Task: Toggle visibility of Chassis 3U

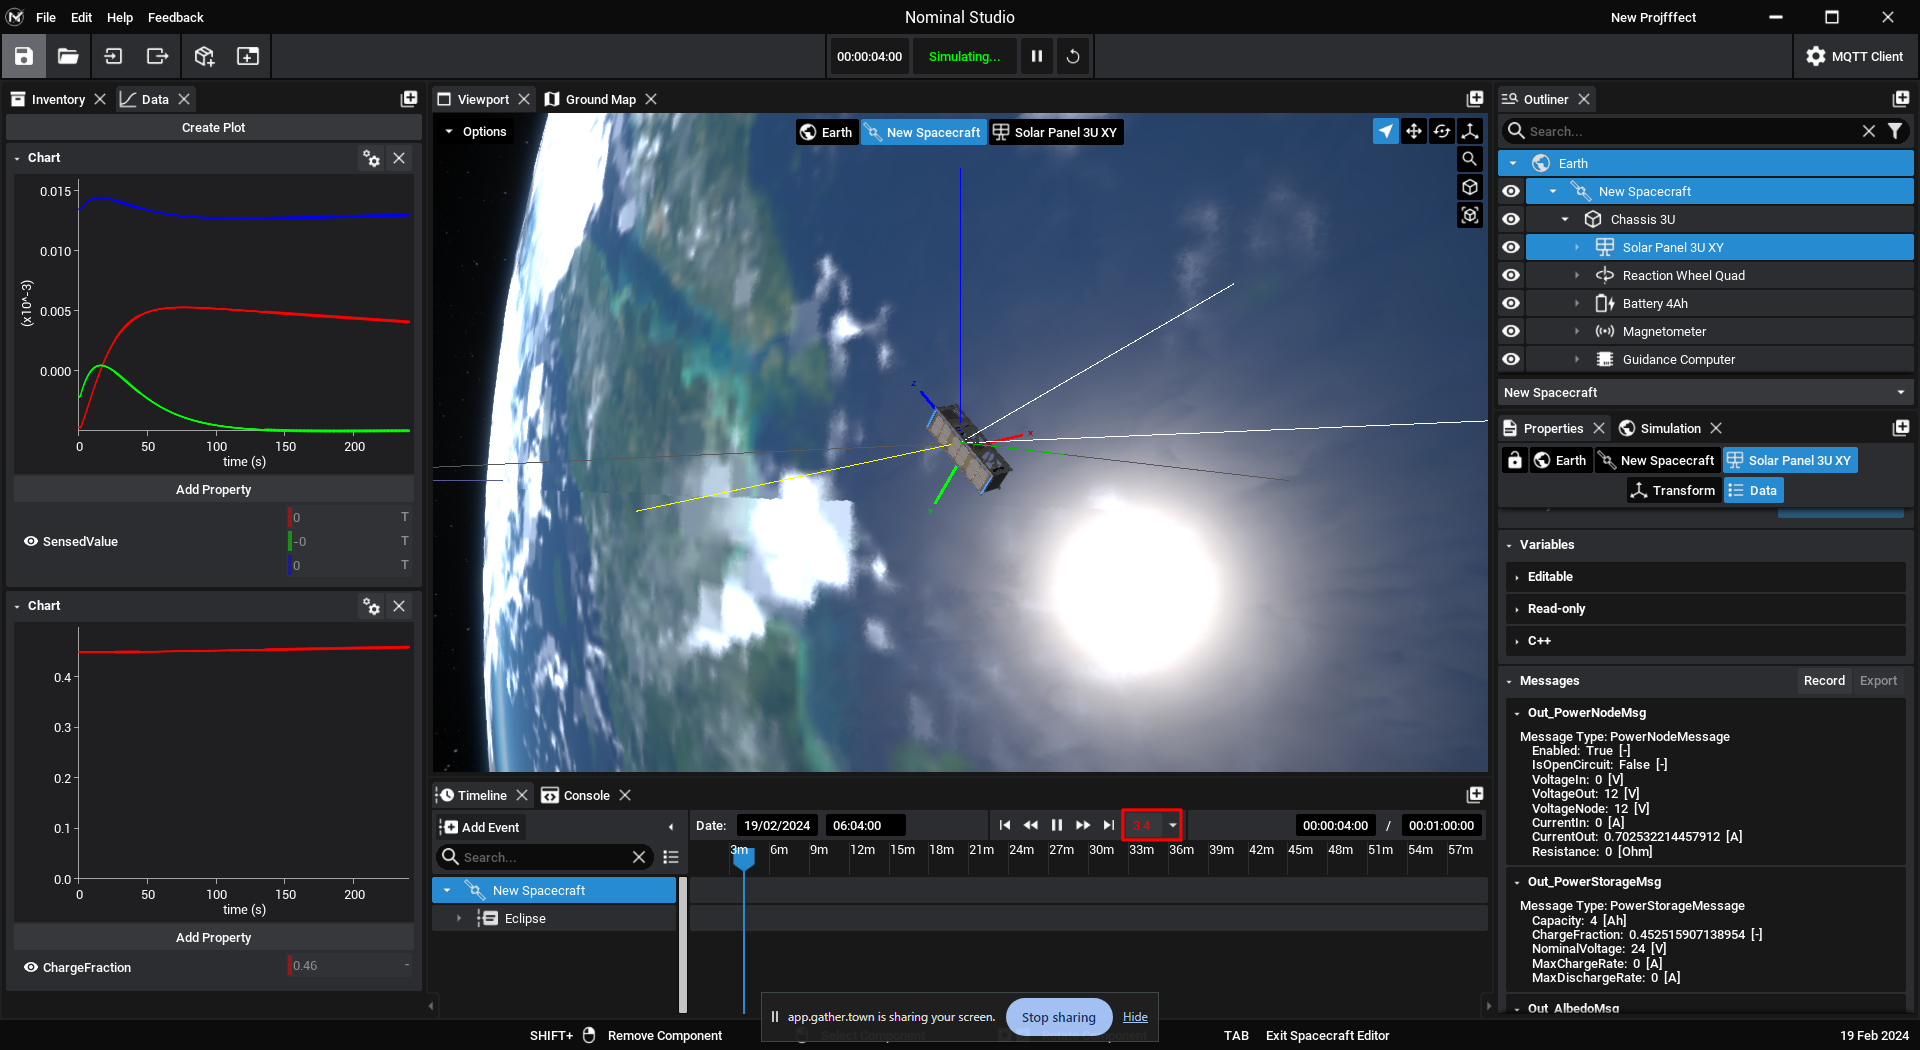Action: [x=1511, y=219]
